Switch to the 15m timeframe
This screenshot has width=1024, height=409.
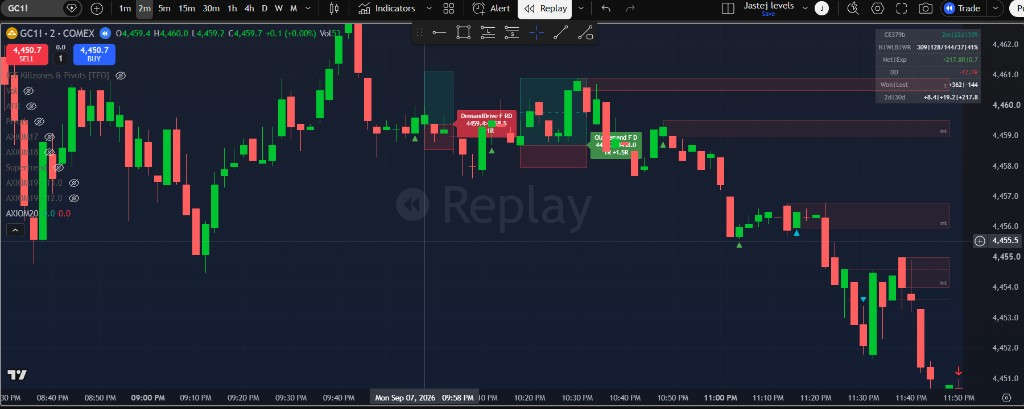[x=187, y=8]
